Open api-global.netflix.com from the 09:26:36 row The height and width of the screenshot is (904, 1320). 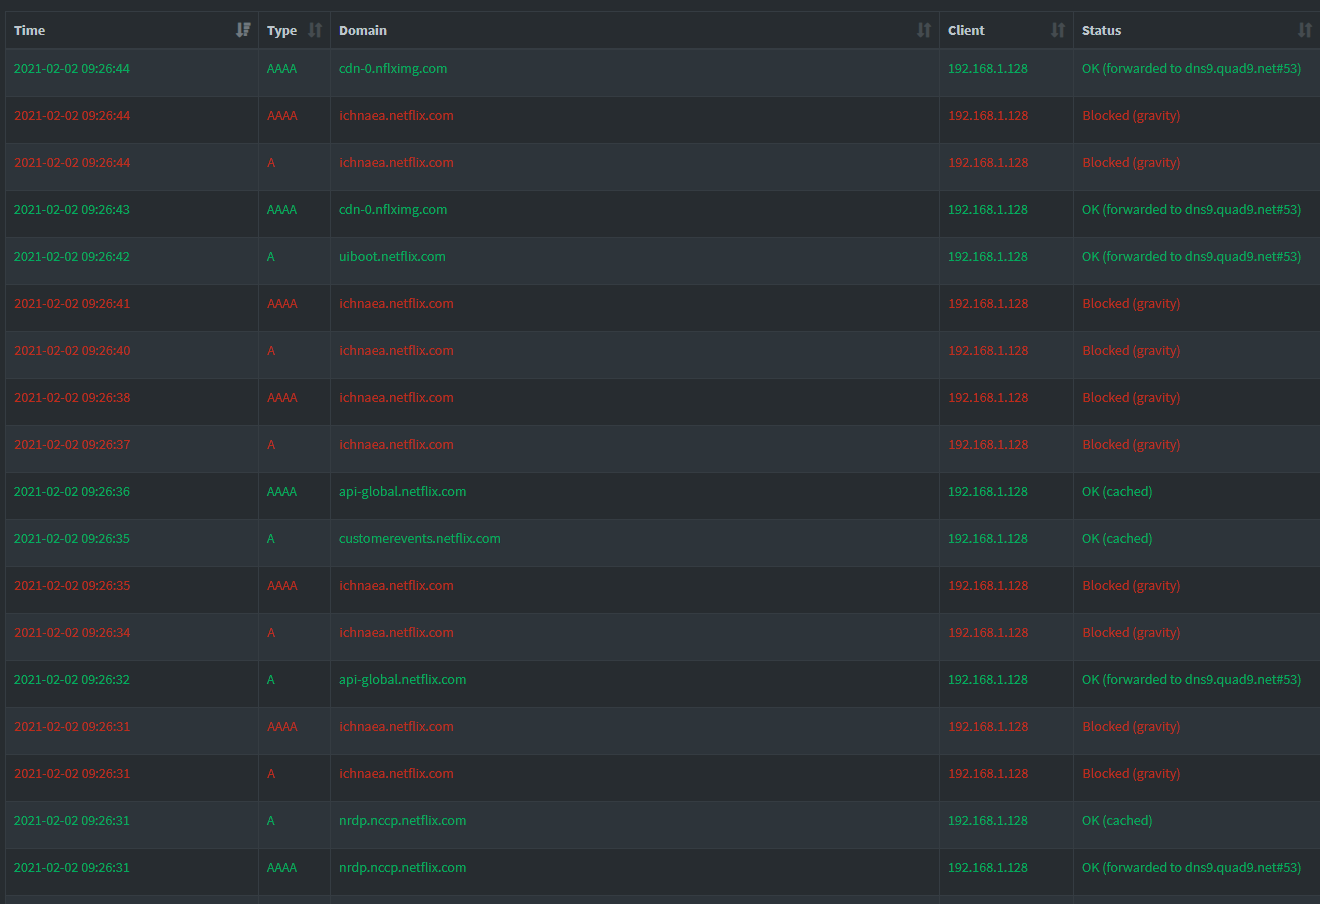pos(402,492)
